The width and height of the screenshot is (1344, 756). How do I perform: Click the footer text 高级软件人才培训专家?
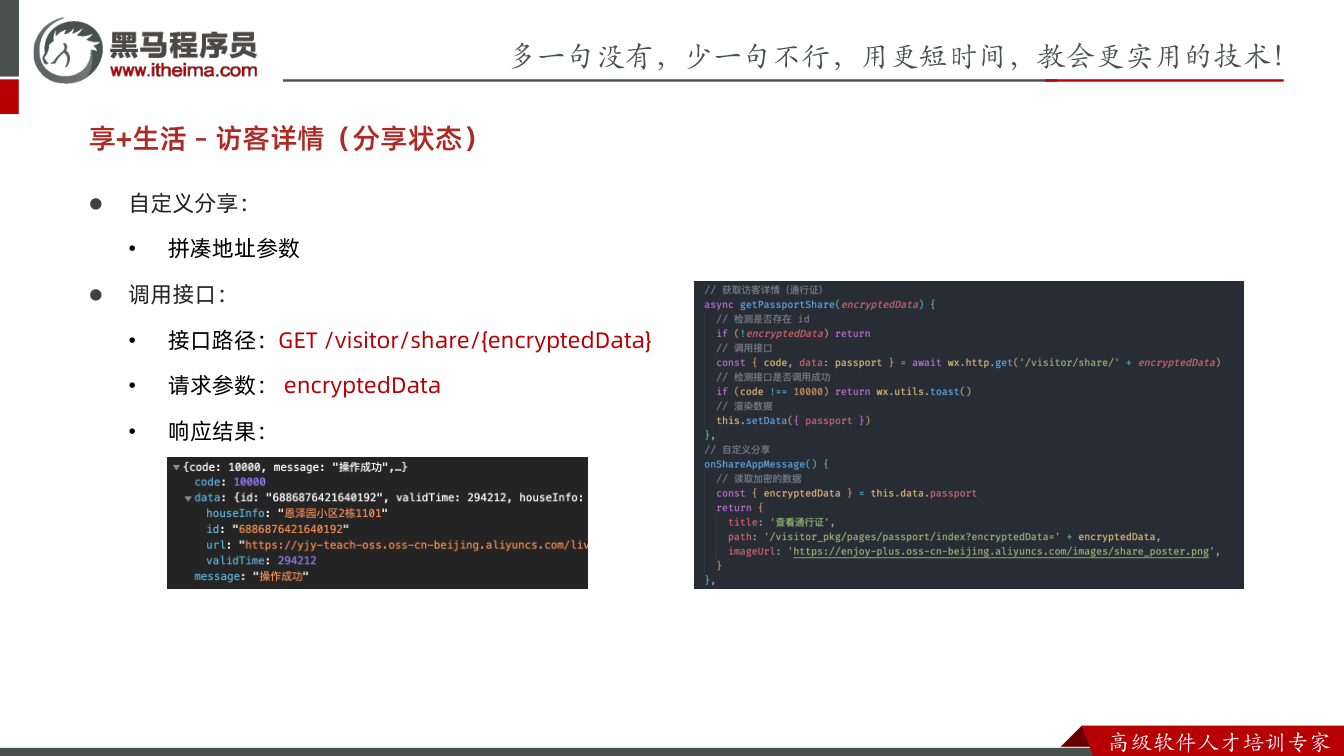pos(1219,742)
